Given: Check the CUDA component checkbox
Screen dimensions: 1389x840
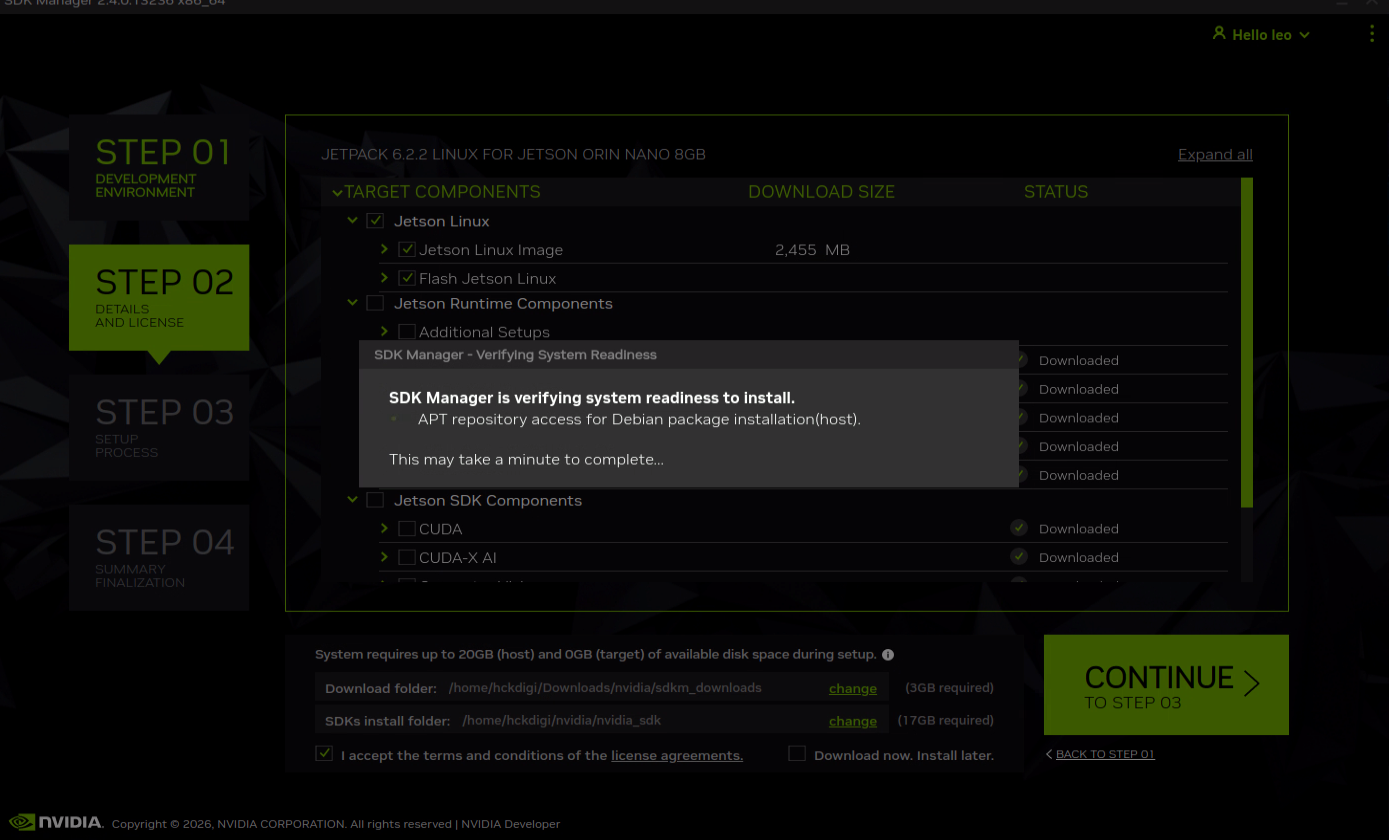Looking at the screenshot, I should click(407, 529).
